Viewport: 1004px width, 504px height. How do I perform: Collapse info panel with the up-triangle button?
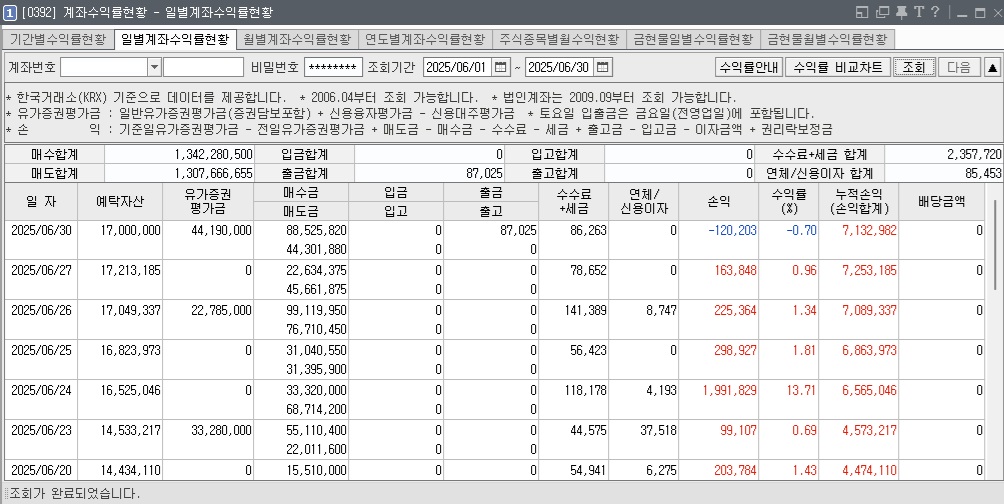(x=992, y=67)
